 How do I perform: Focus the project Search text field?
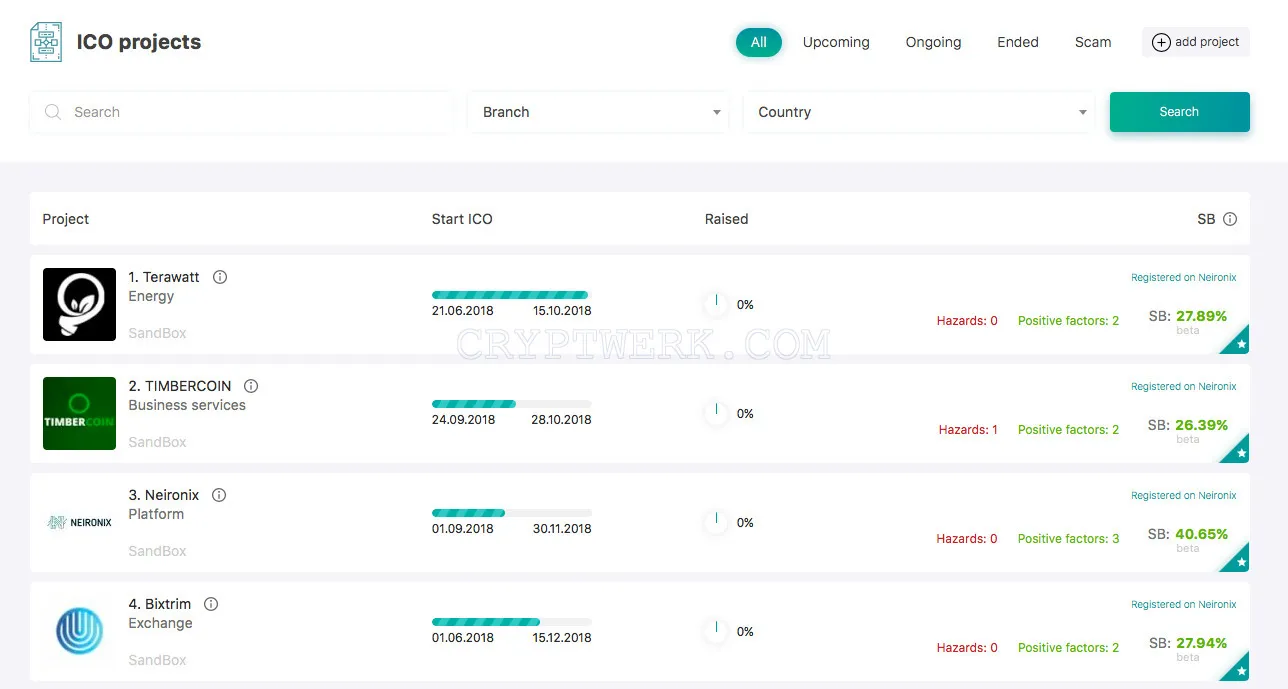(241, 112)
